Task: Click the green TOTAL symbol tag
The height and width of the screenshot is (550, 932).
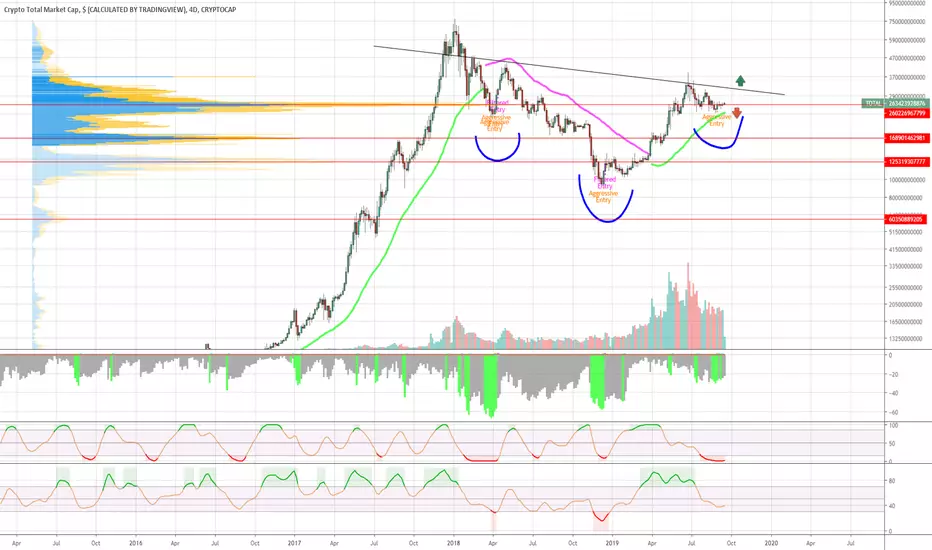Action: [x=873, y=103]
